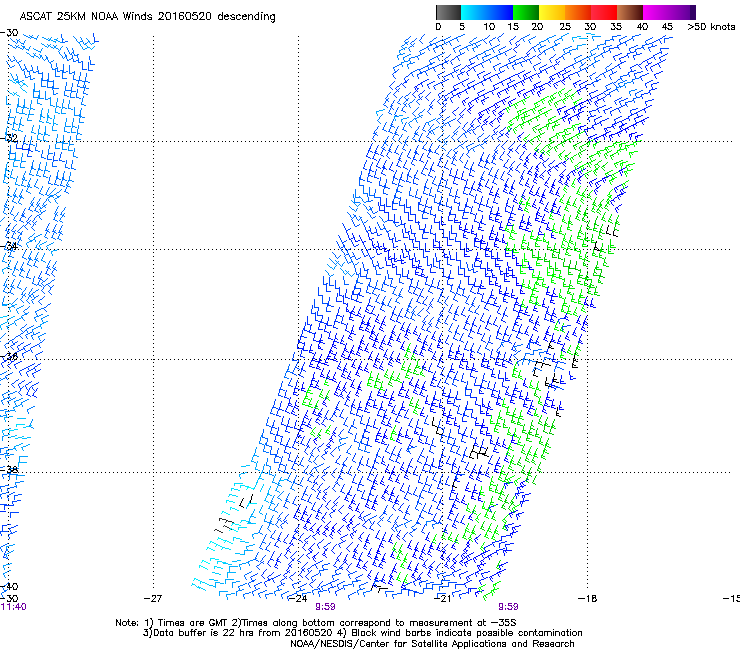740x650 pixels.
Task: Pick the brown 35–40 knots legend segment
Action: tap(630, 12)
